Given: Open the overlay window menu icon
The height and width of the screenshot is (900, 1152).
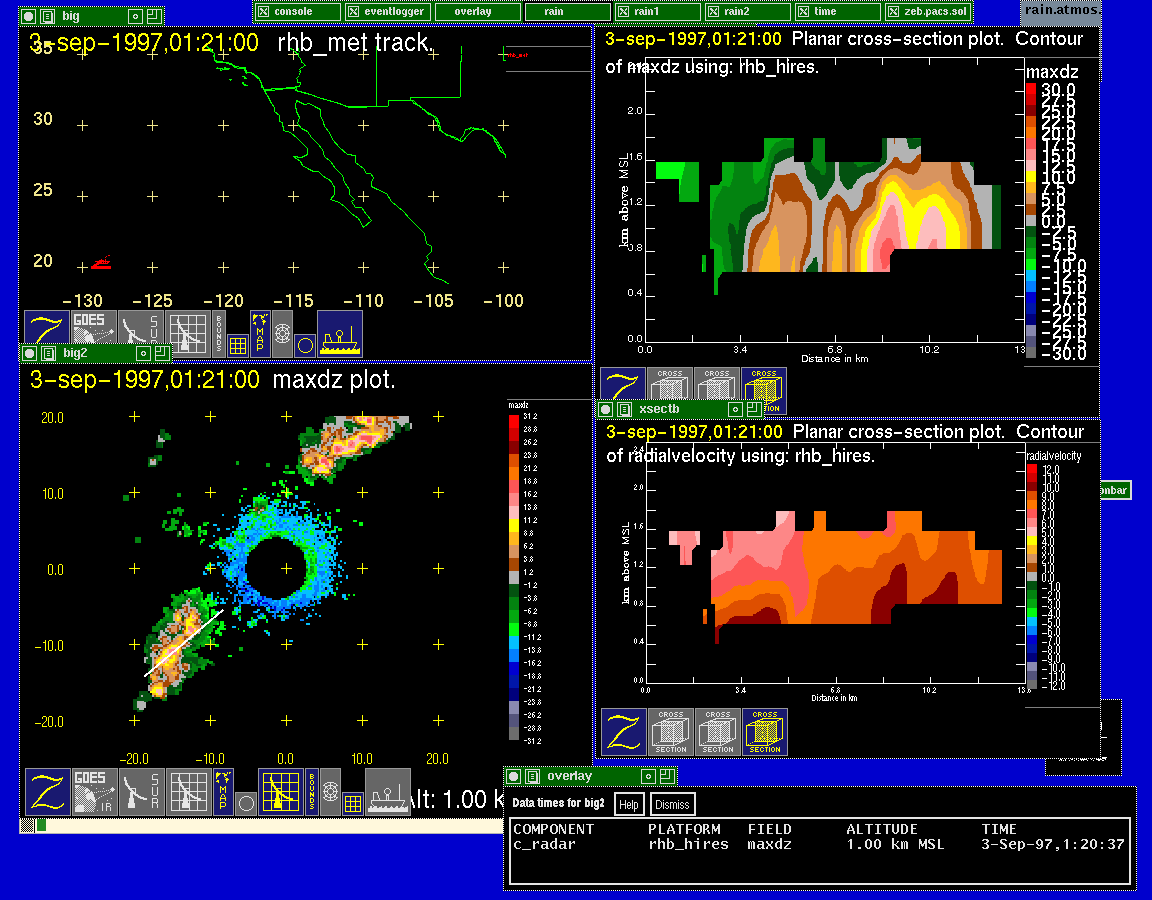Looking at the screenshot, I should click(x=531, y=776).
